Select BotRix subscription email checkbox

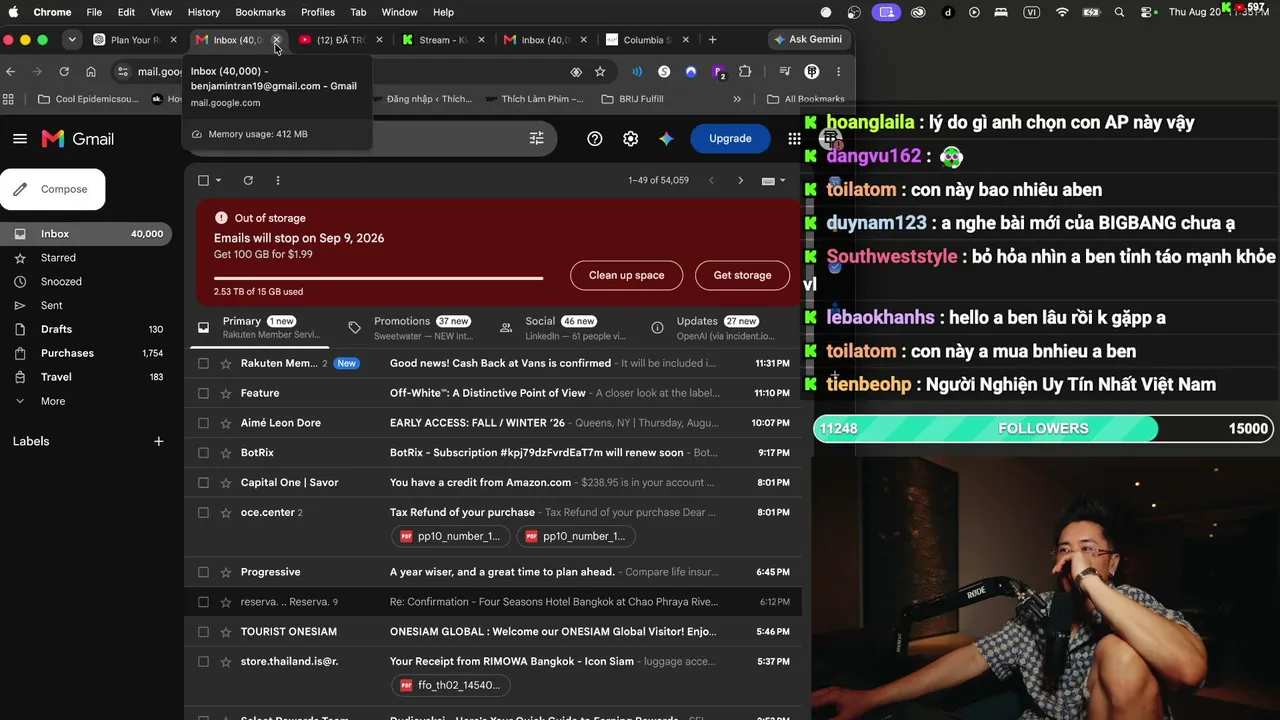click(203, 453)
